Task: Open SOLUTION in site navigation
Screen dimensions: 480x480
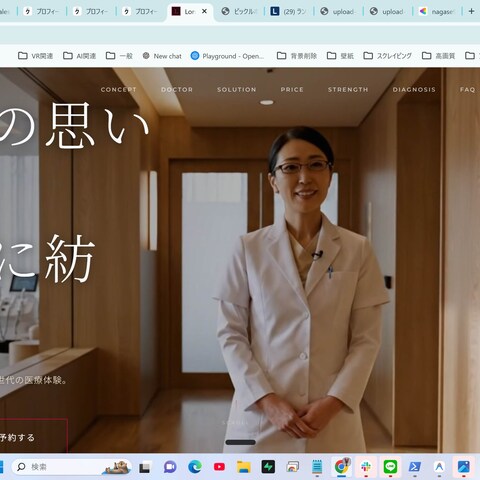Action: click(237, 89)
